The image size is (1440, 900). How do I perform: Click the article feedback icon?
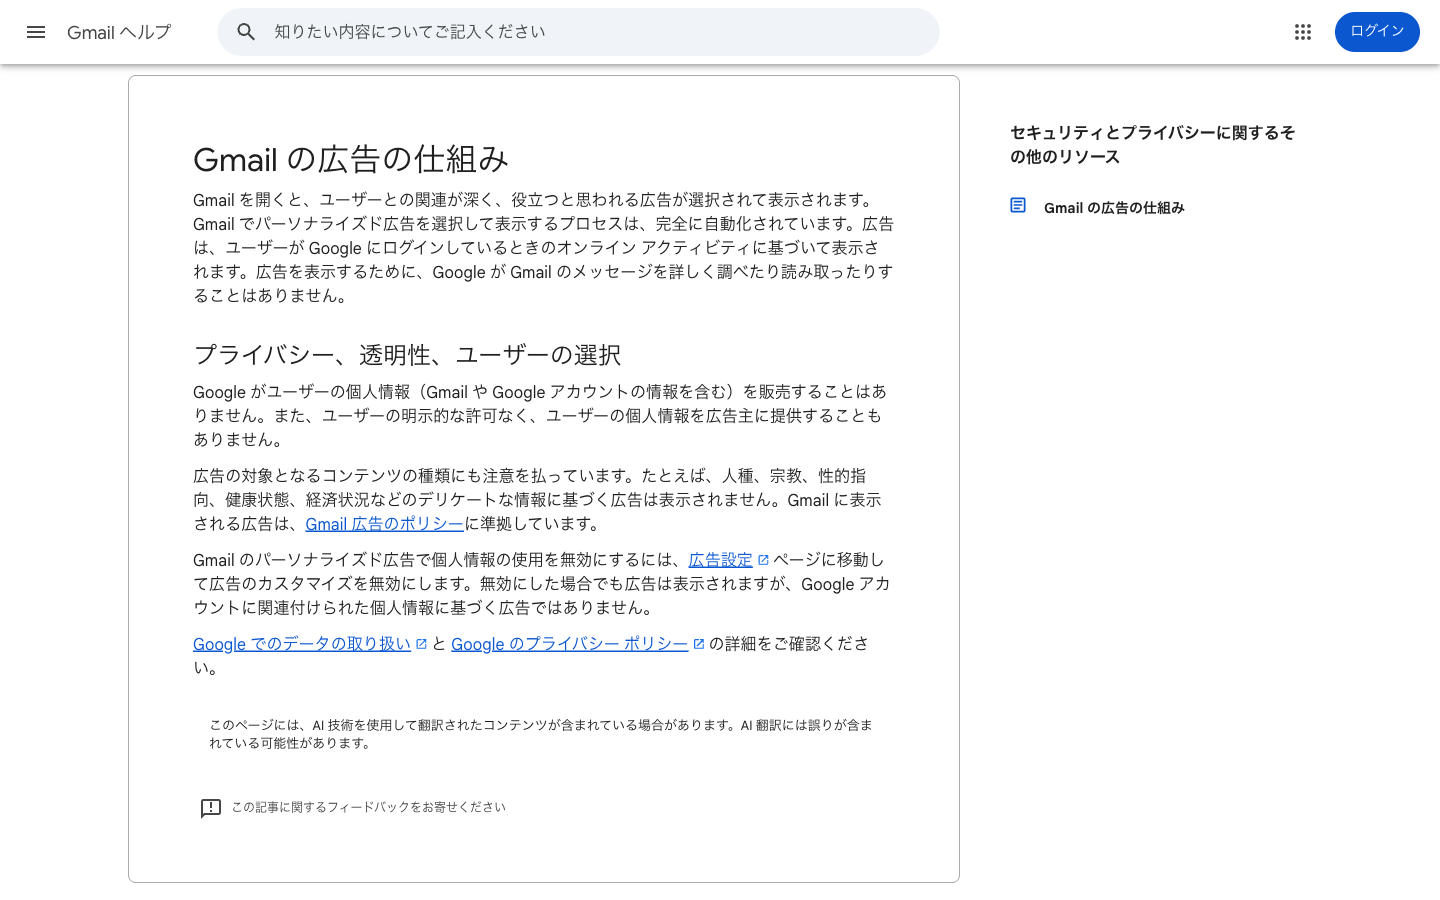click(211, 808)
